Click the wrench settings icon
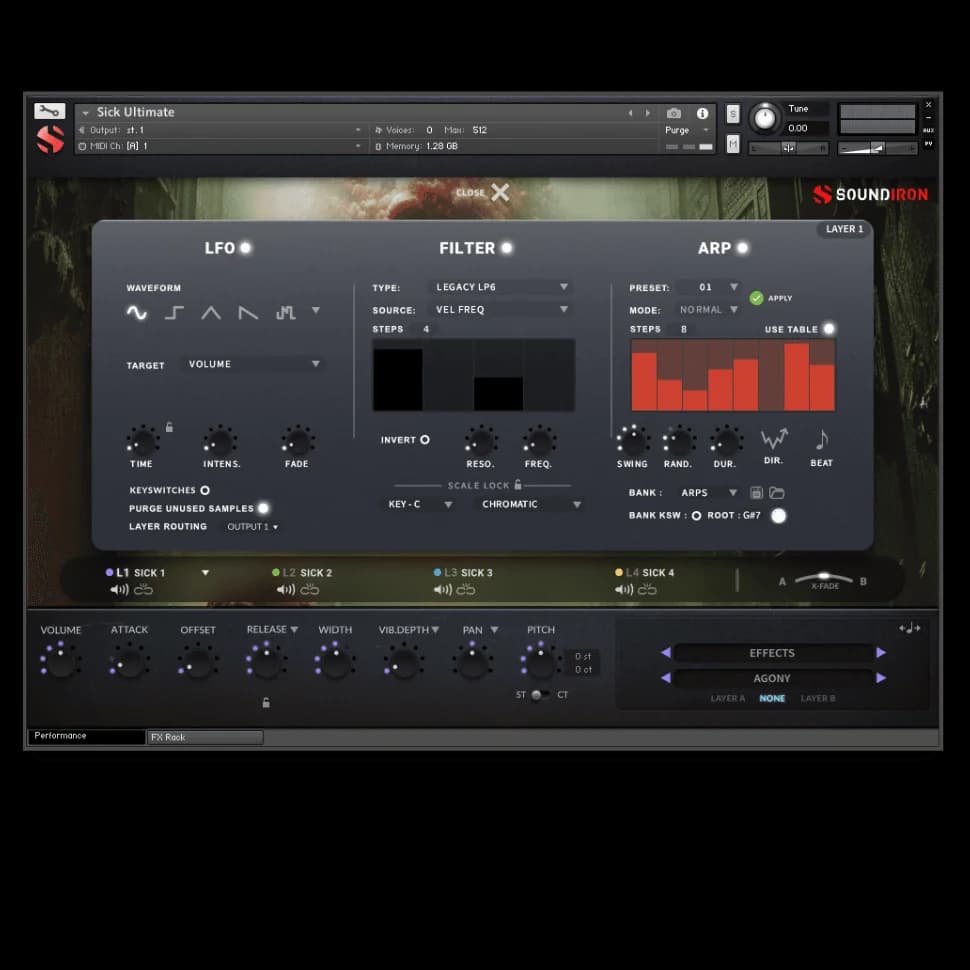 coord(49,111)
